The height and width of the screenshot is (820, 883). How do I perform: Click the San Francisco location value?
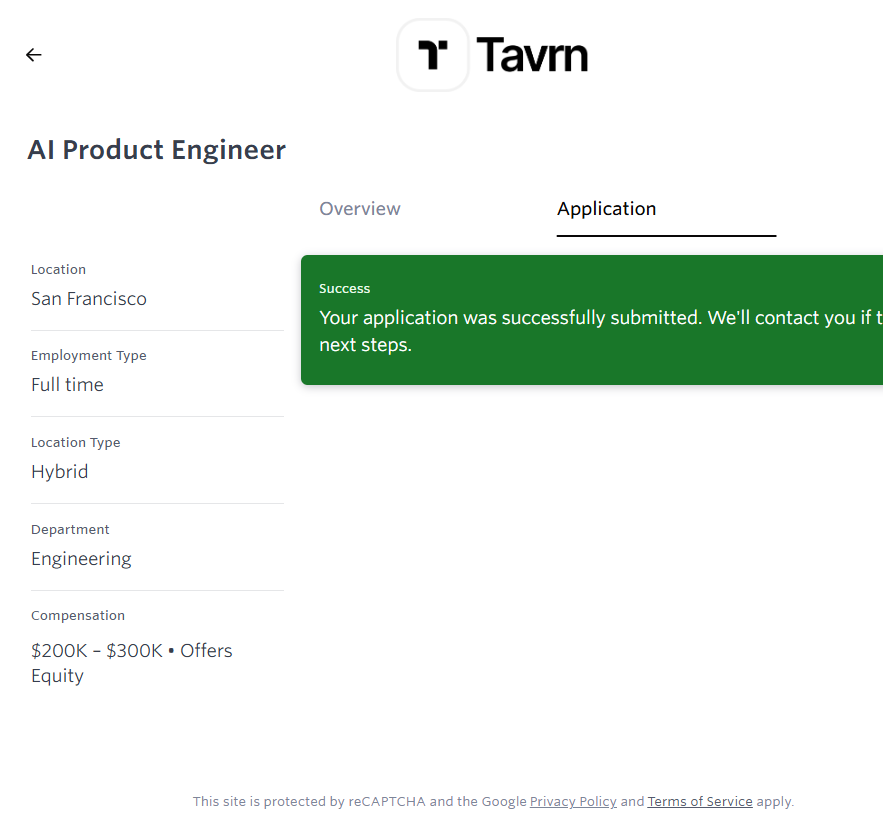click(89, 299)
